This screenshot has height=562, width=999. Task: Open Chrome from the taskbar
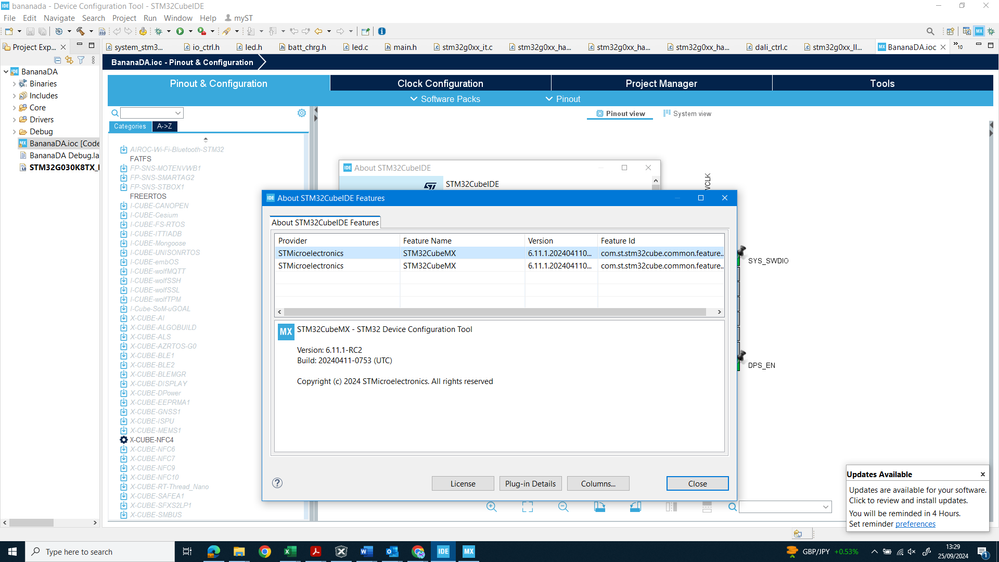264,551
